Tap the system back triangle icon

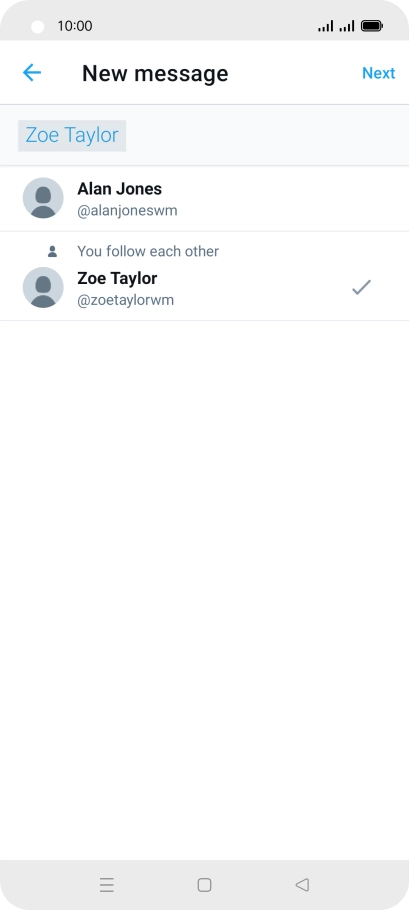[302, 884]
